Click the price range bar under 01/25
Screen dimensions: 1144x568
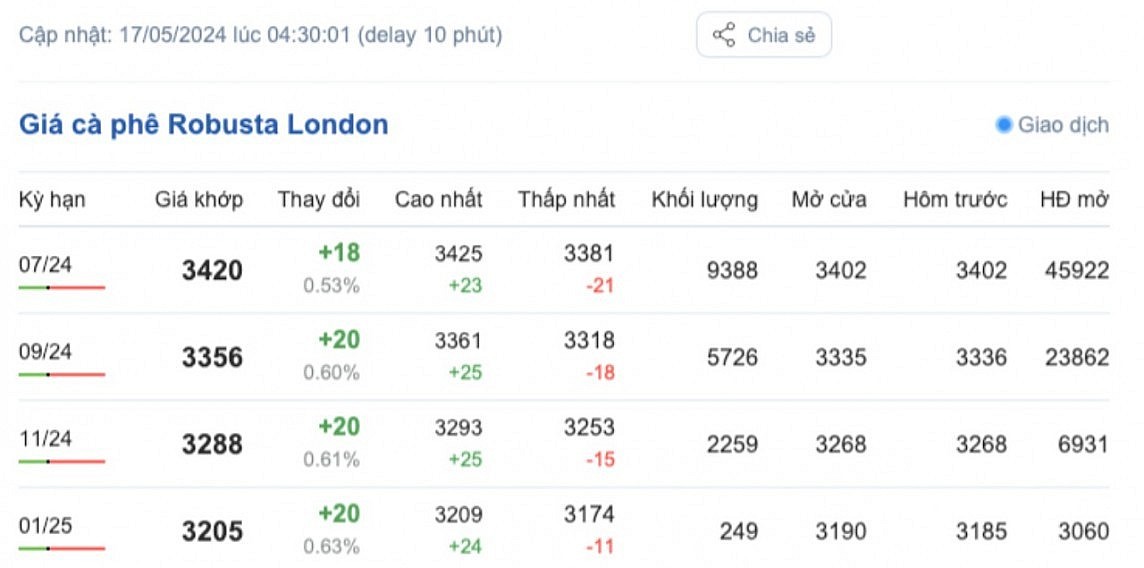click(62, 548)
